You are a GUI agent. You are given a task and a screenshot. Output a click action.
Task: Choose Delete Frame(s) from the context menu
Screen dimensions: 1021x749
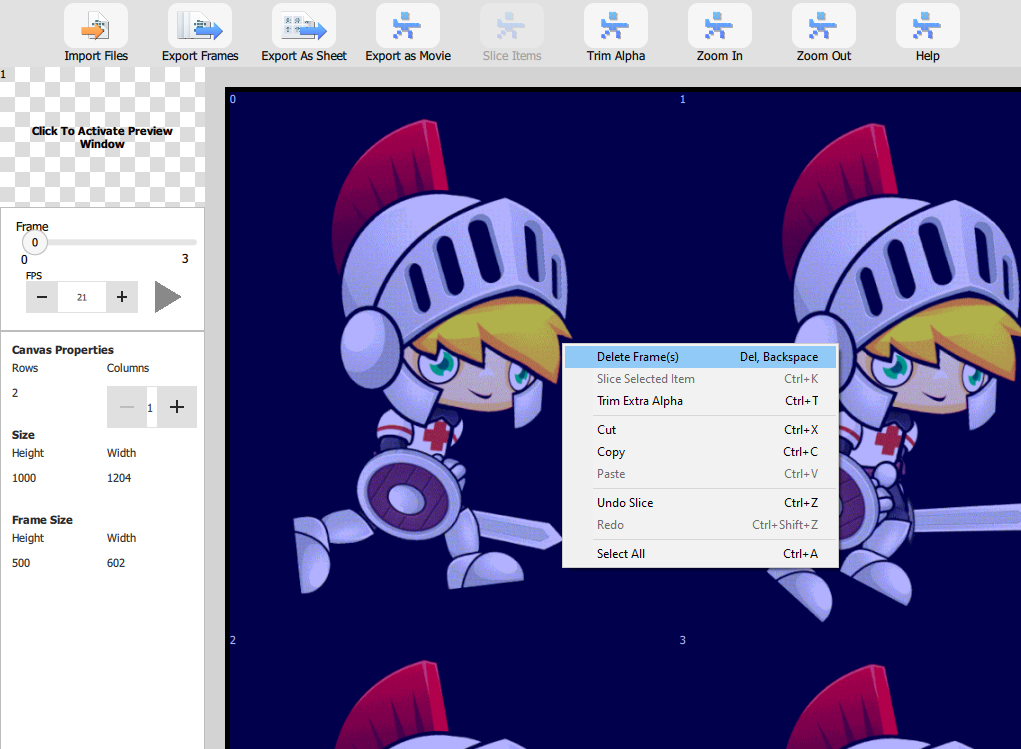tap(700, 357)
